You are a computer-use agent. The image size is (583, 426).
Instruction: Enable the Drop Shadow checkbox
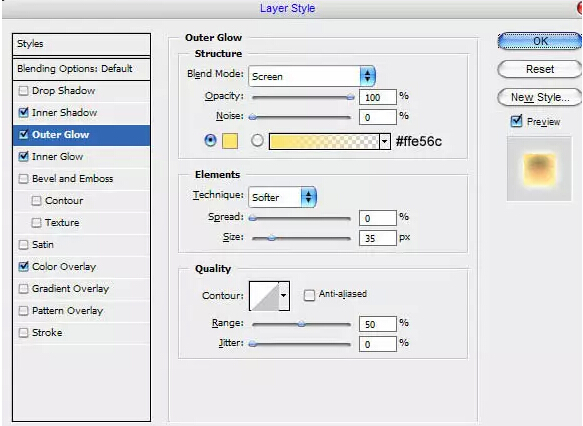pyautogui.click(x=23, y=91)
